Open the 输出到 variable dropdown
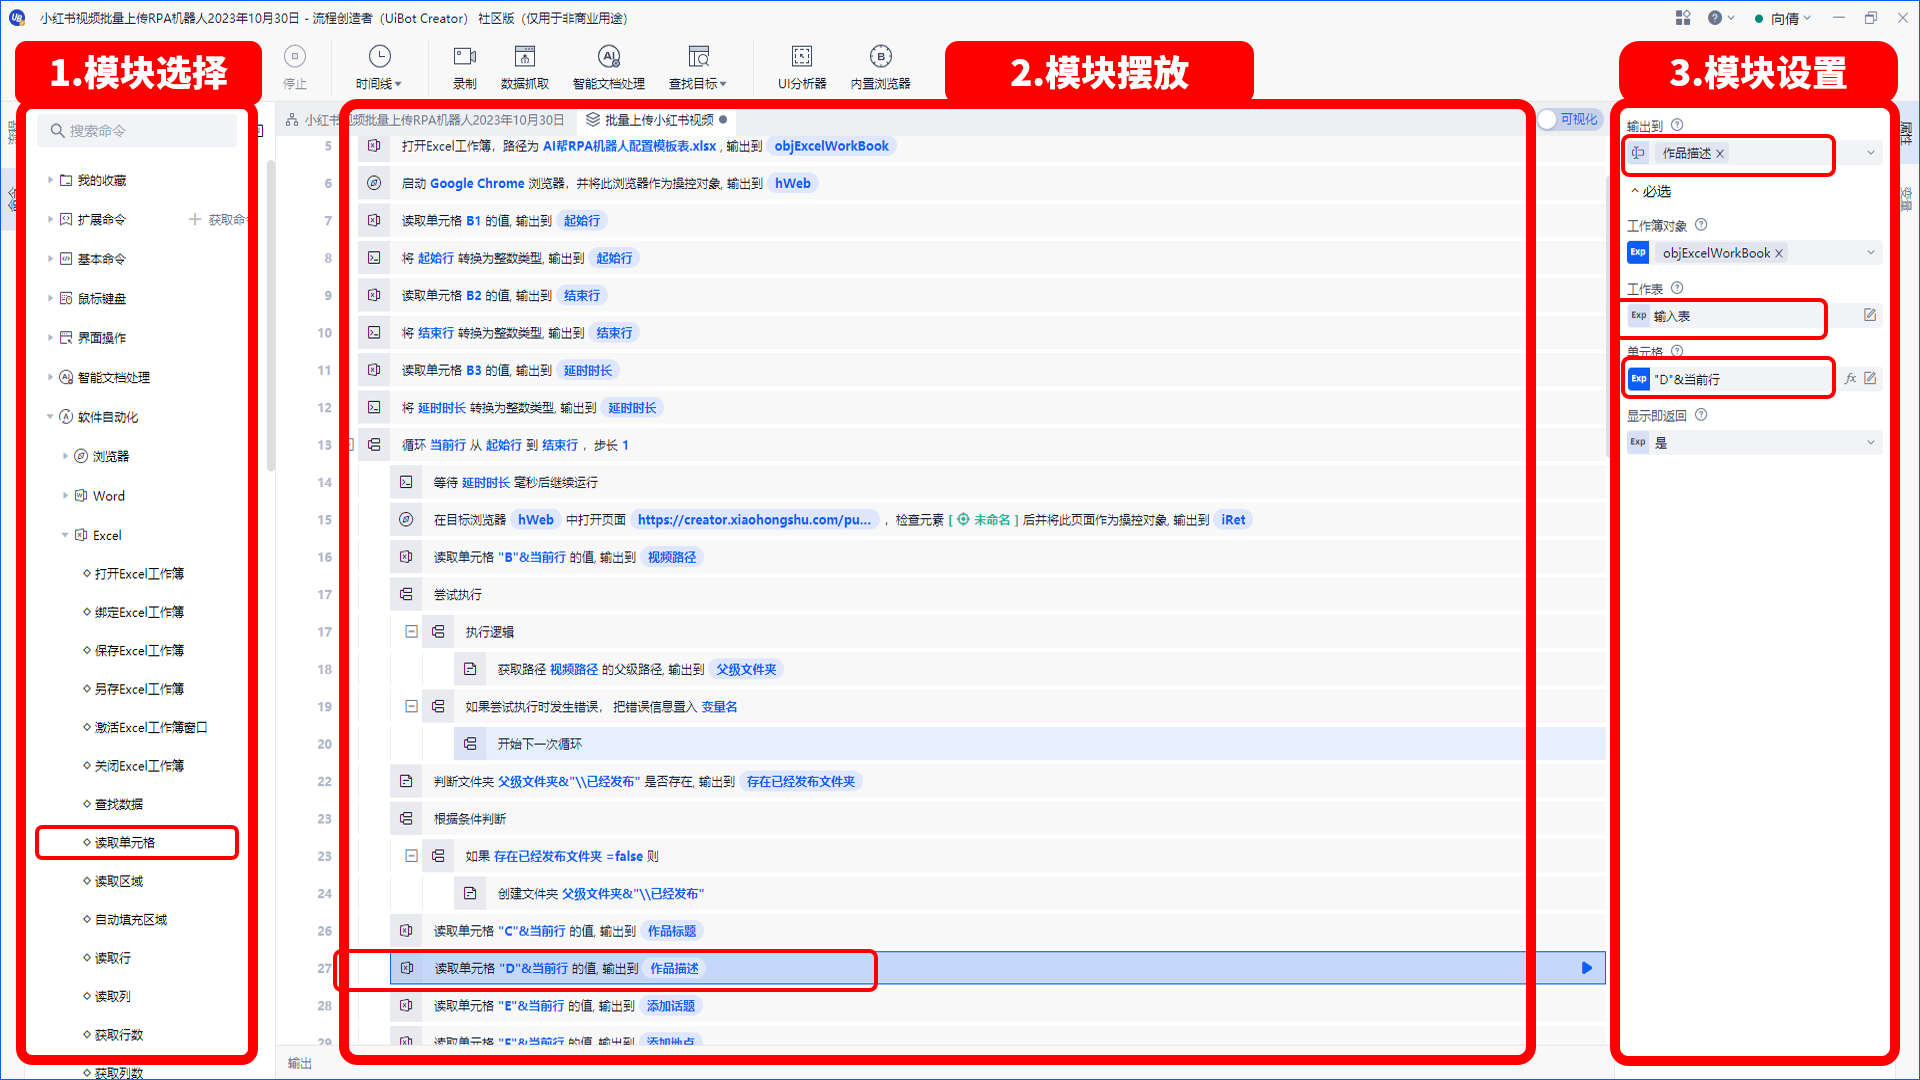 [x=1871, y=153]
